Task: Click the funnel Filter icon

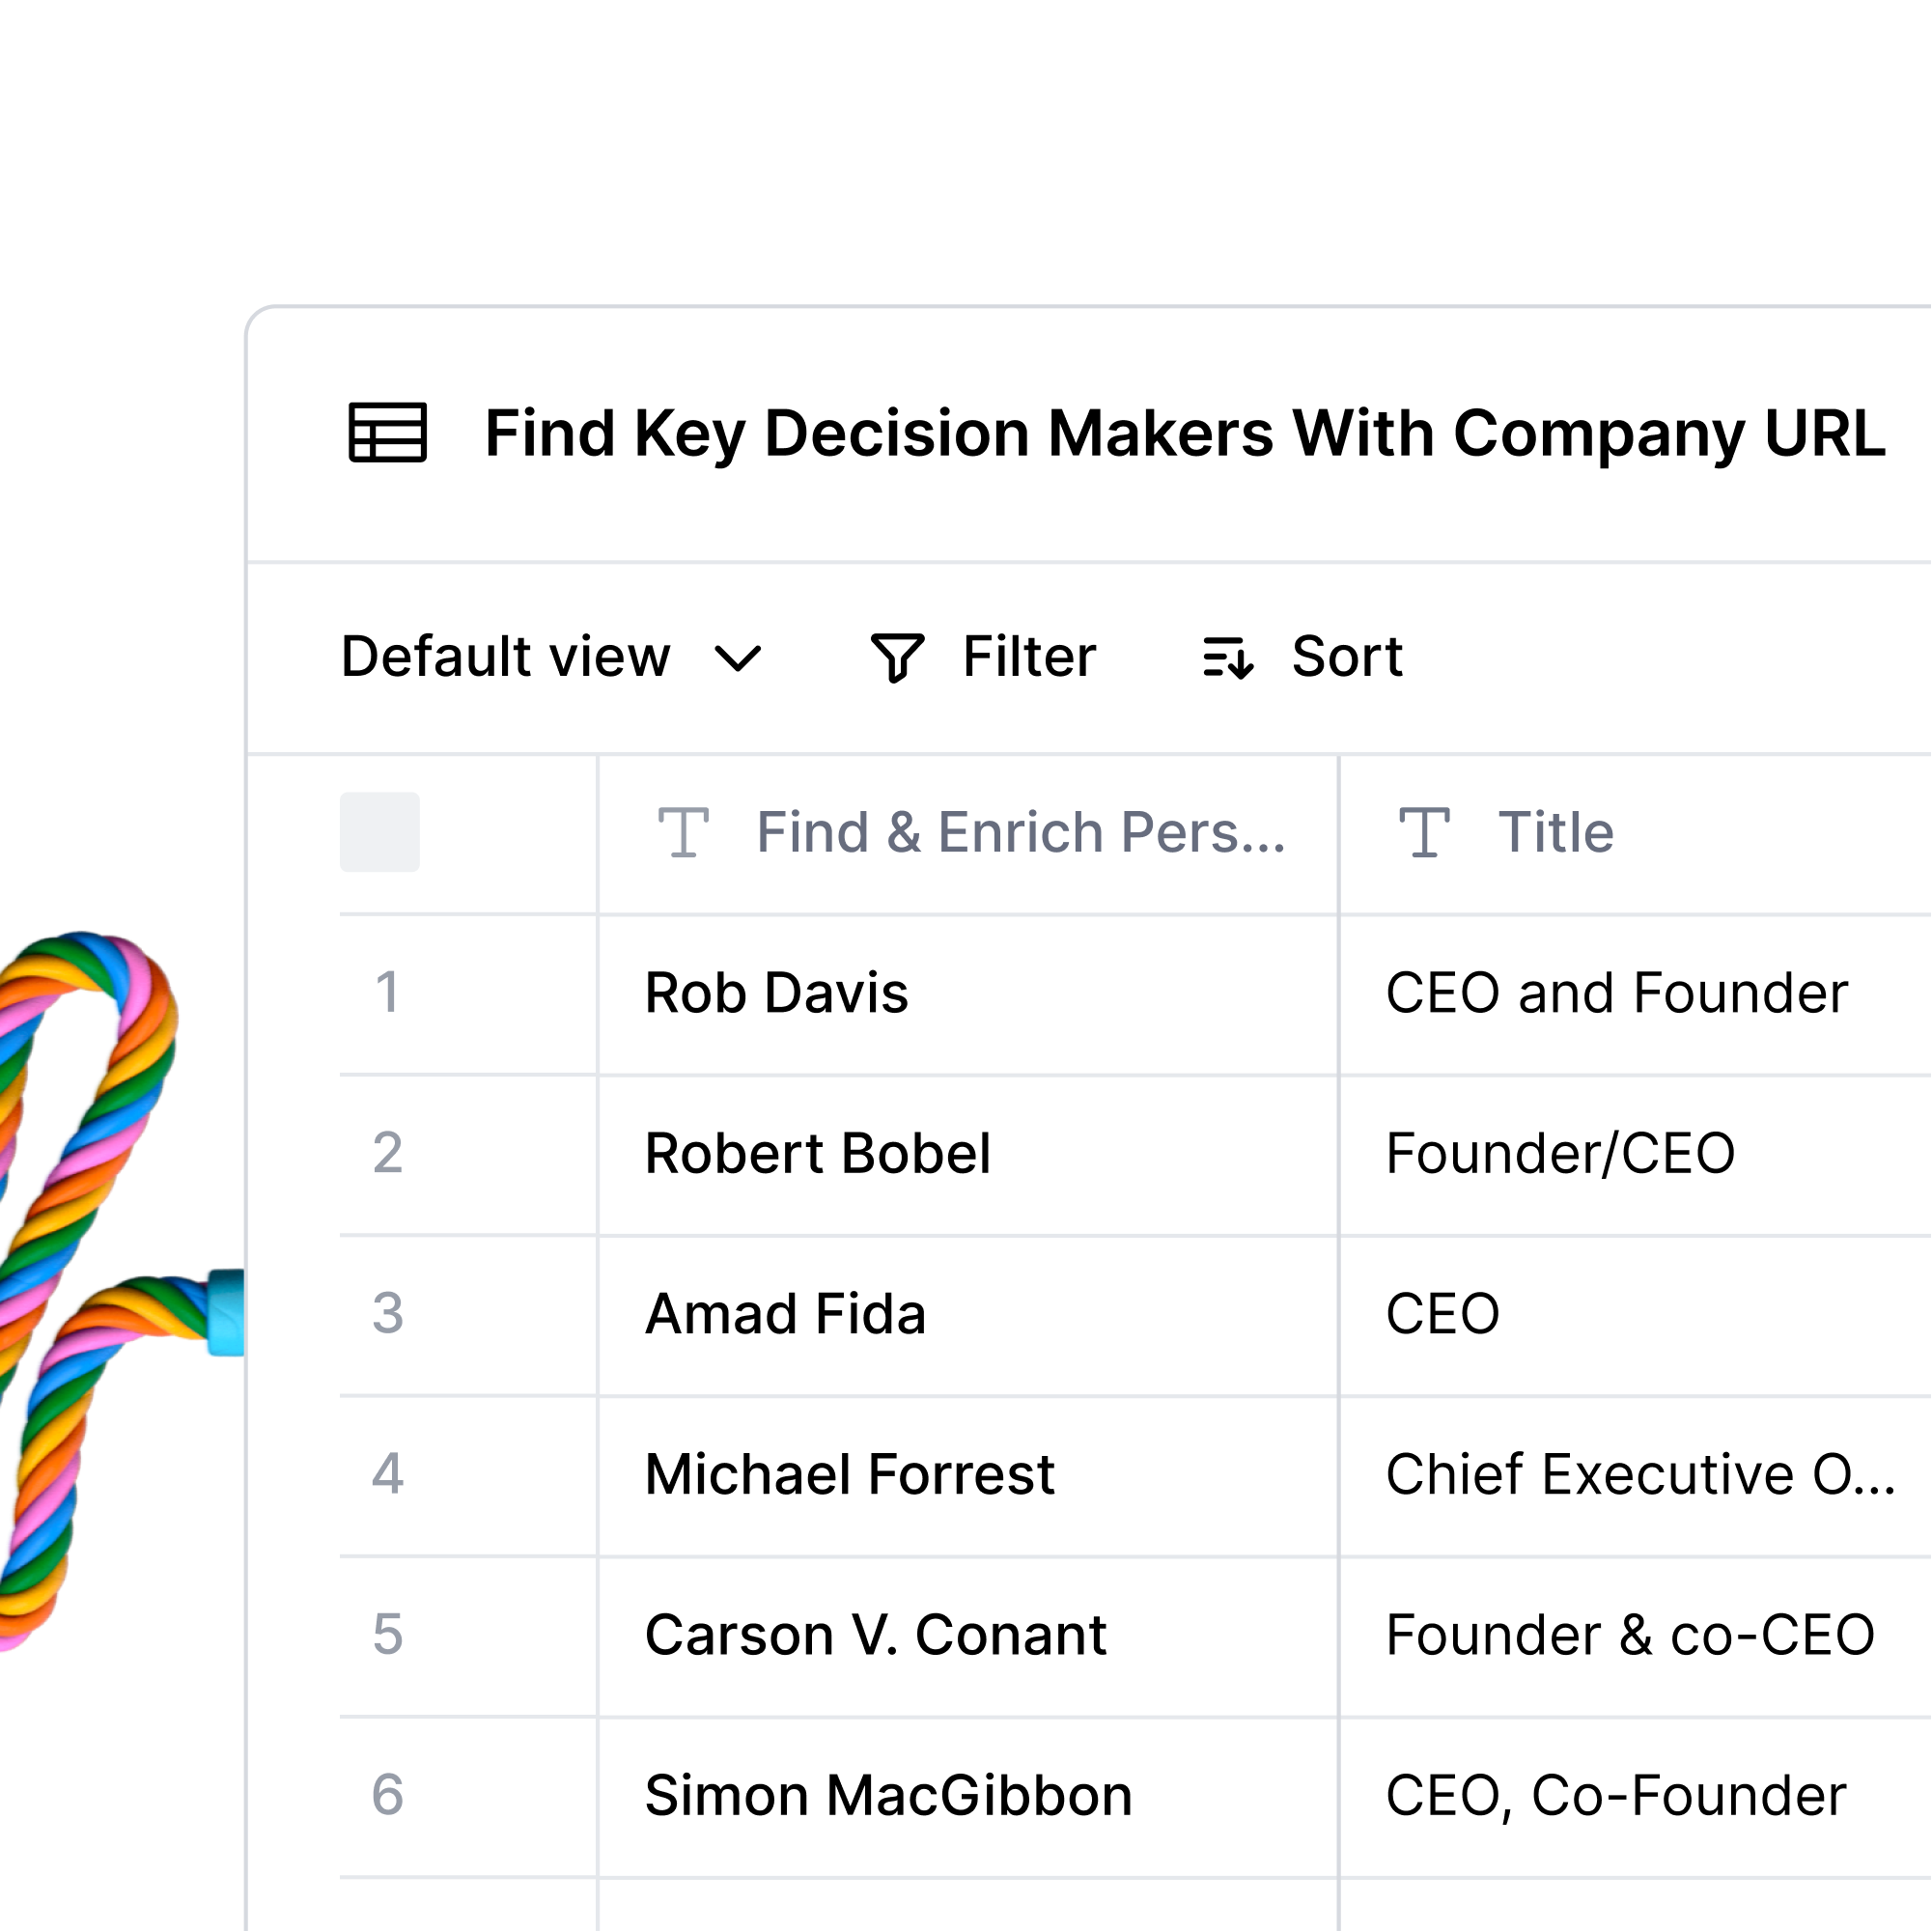Action: 897,658
